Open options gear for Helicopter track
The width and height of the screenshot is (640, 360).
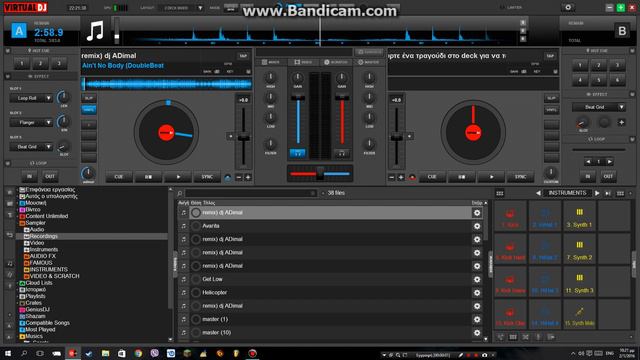coord(477,293)
